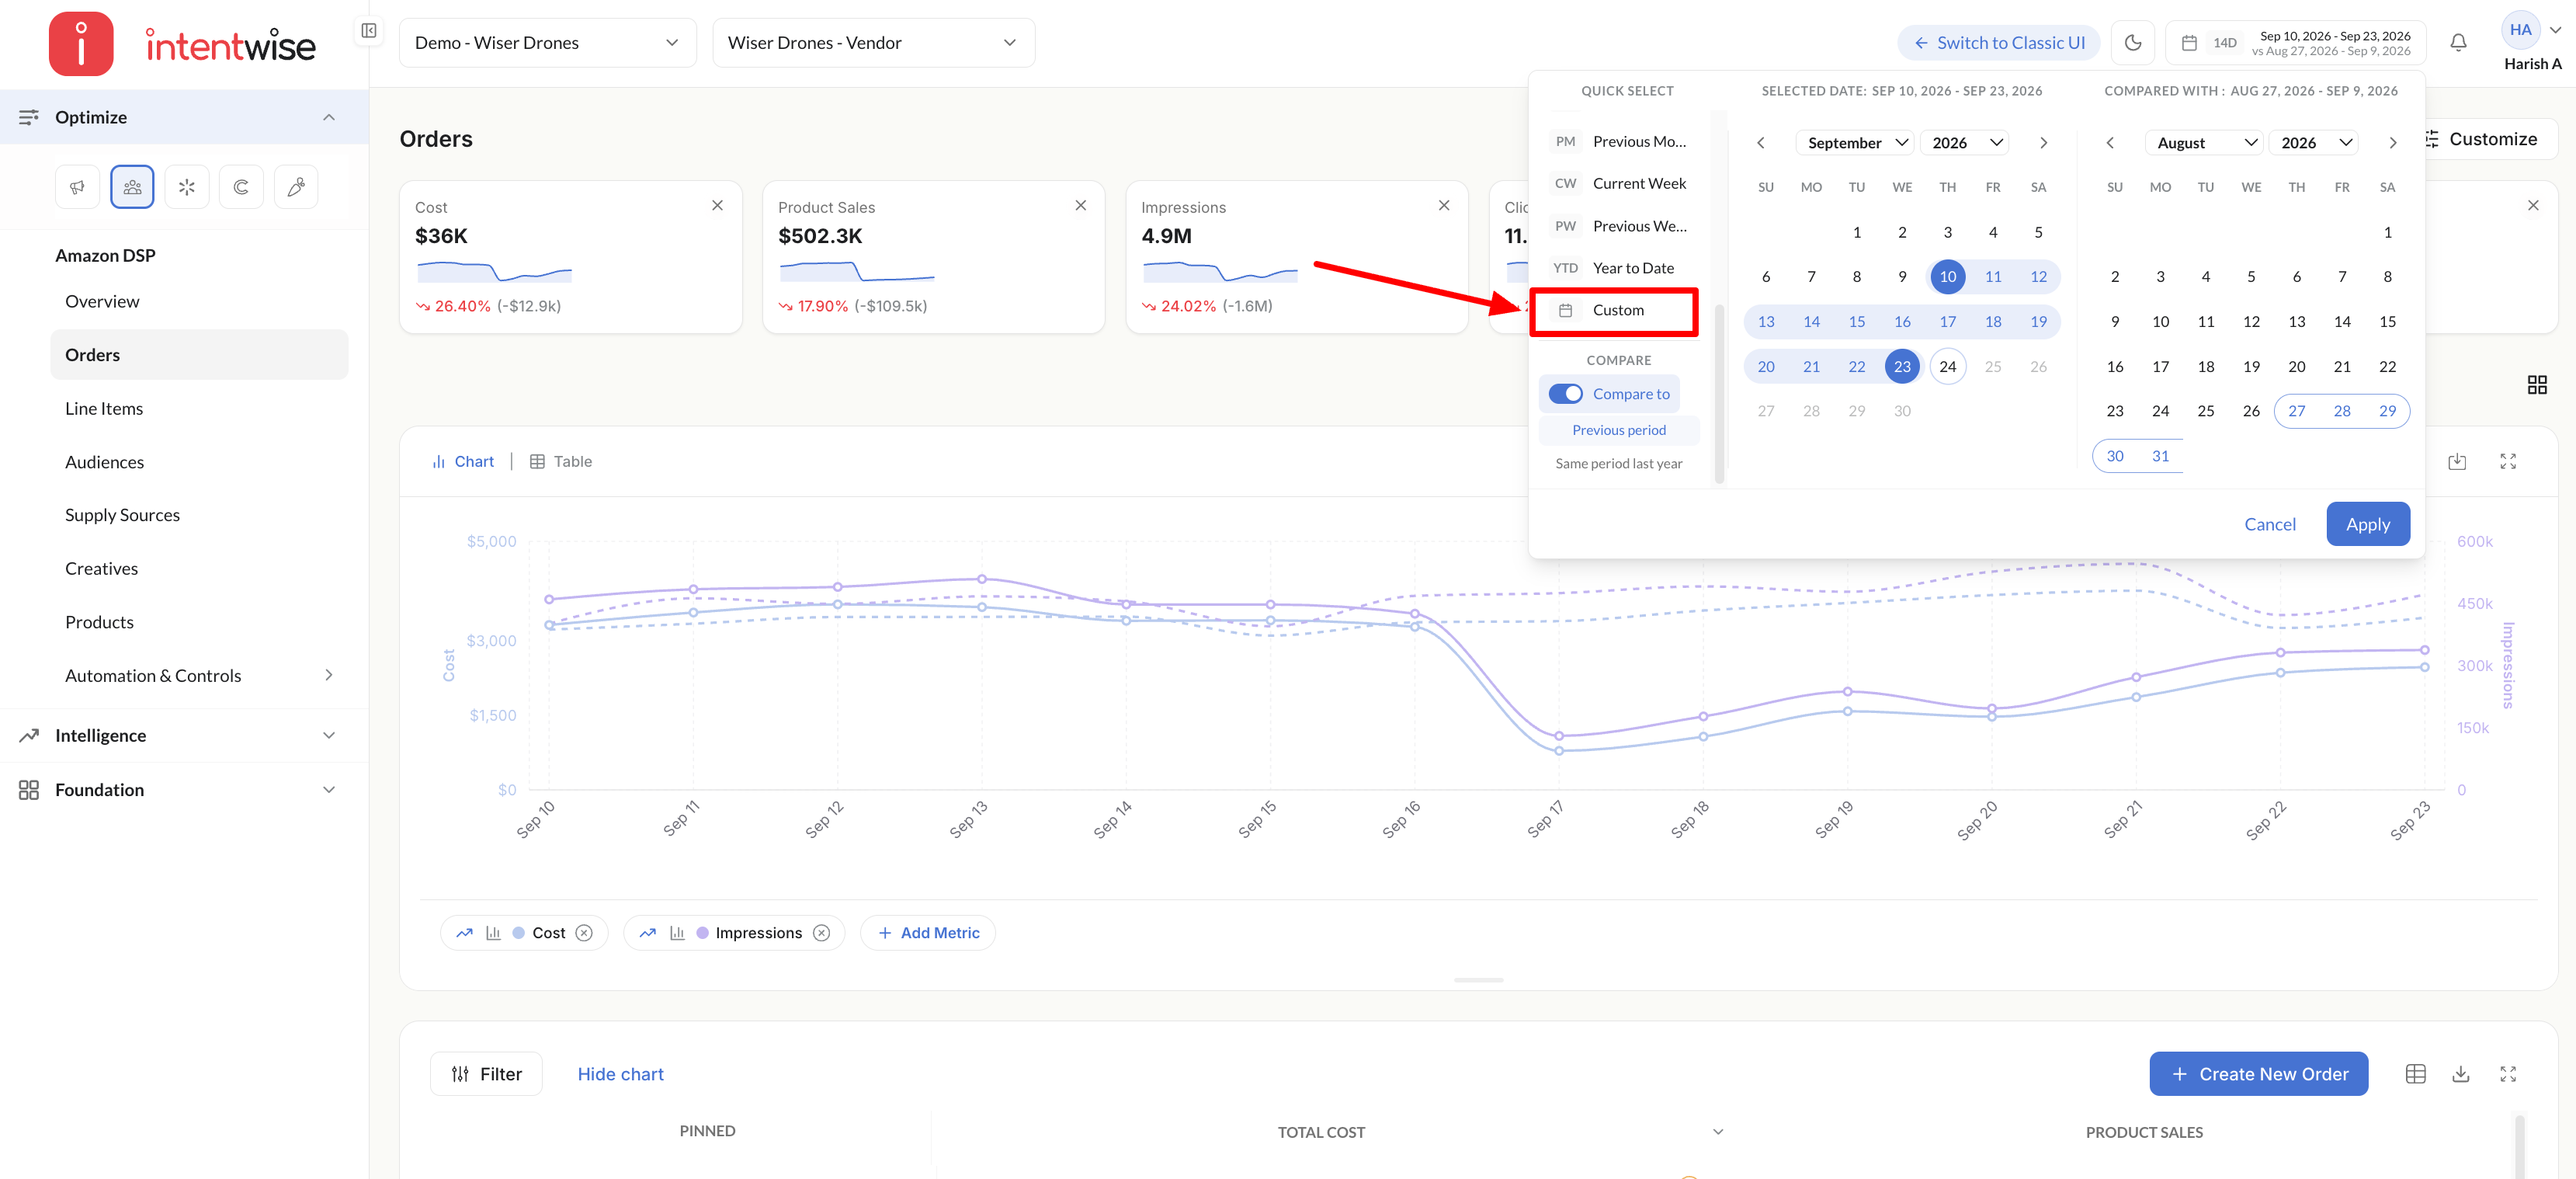Switch to the Table view tab
The height and width of the screenshot is (1179, 2576).
click(x=561, y=462)
